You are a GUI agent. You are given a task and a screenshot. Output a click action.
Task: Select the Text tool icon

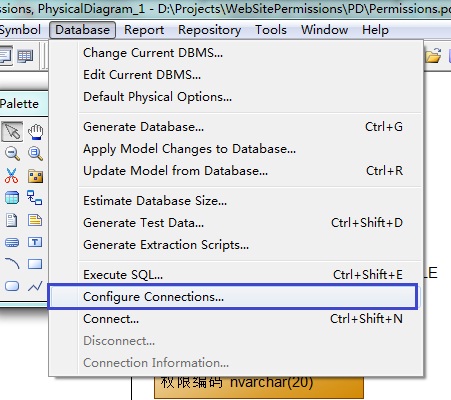[35, 242]
